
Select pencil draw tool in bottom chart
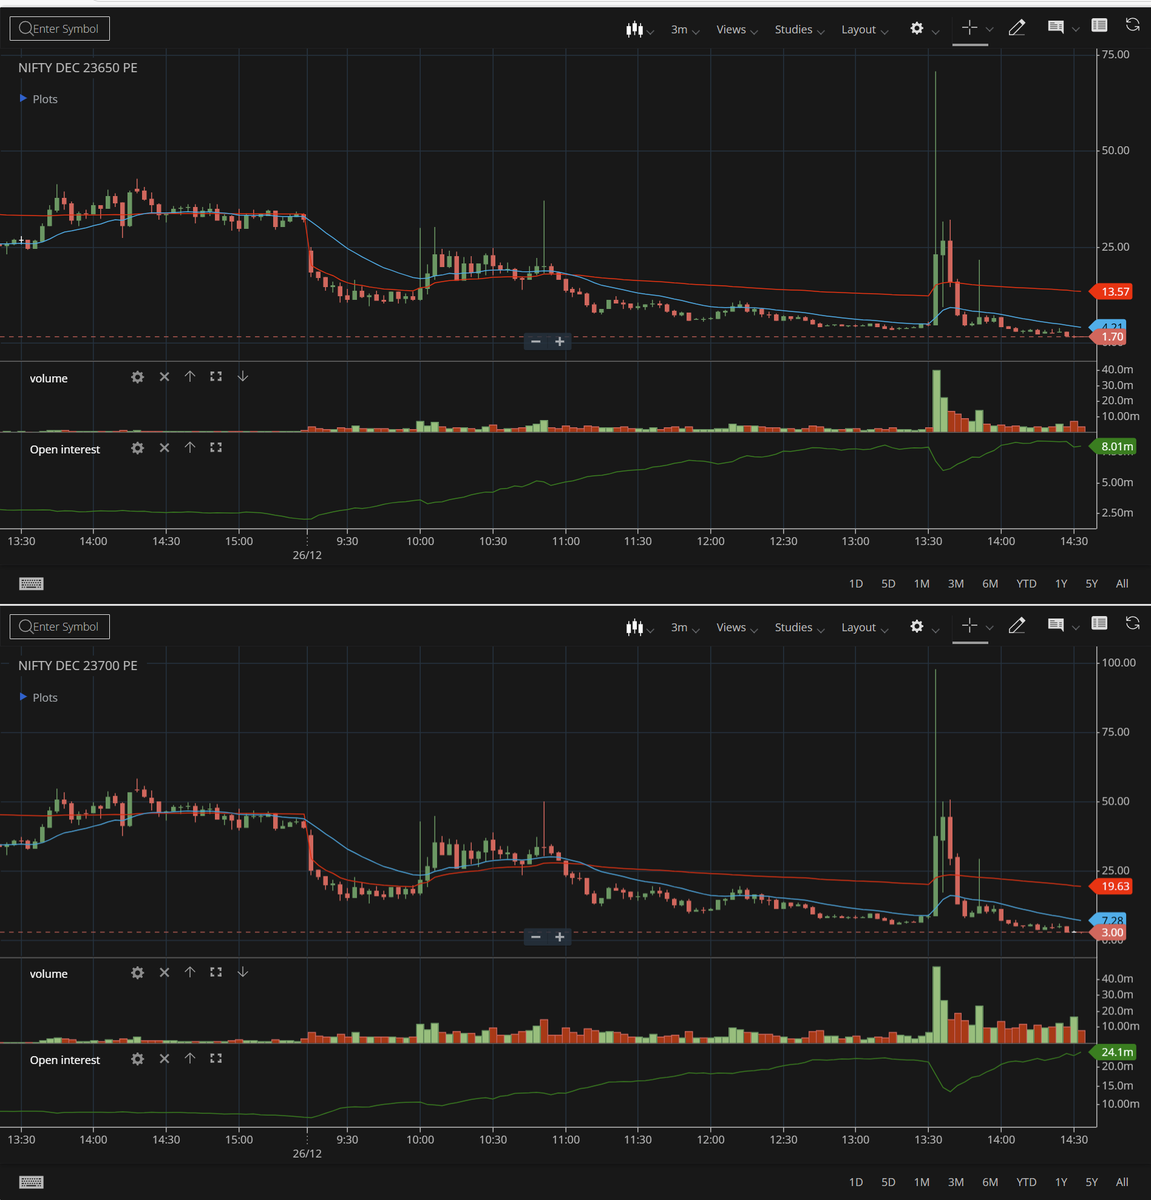[1017, 626]
